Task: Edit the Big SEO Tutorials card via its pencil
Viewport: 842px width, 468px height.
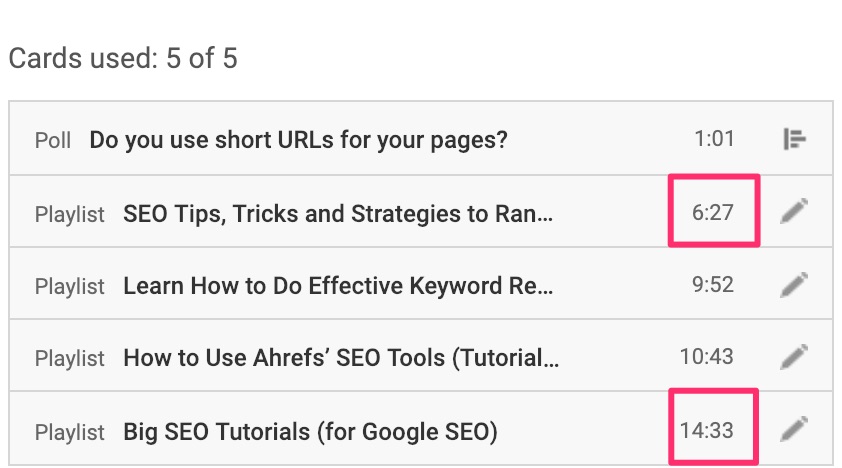Action: click(x=794, y=431)
